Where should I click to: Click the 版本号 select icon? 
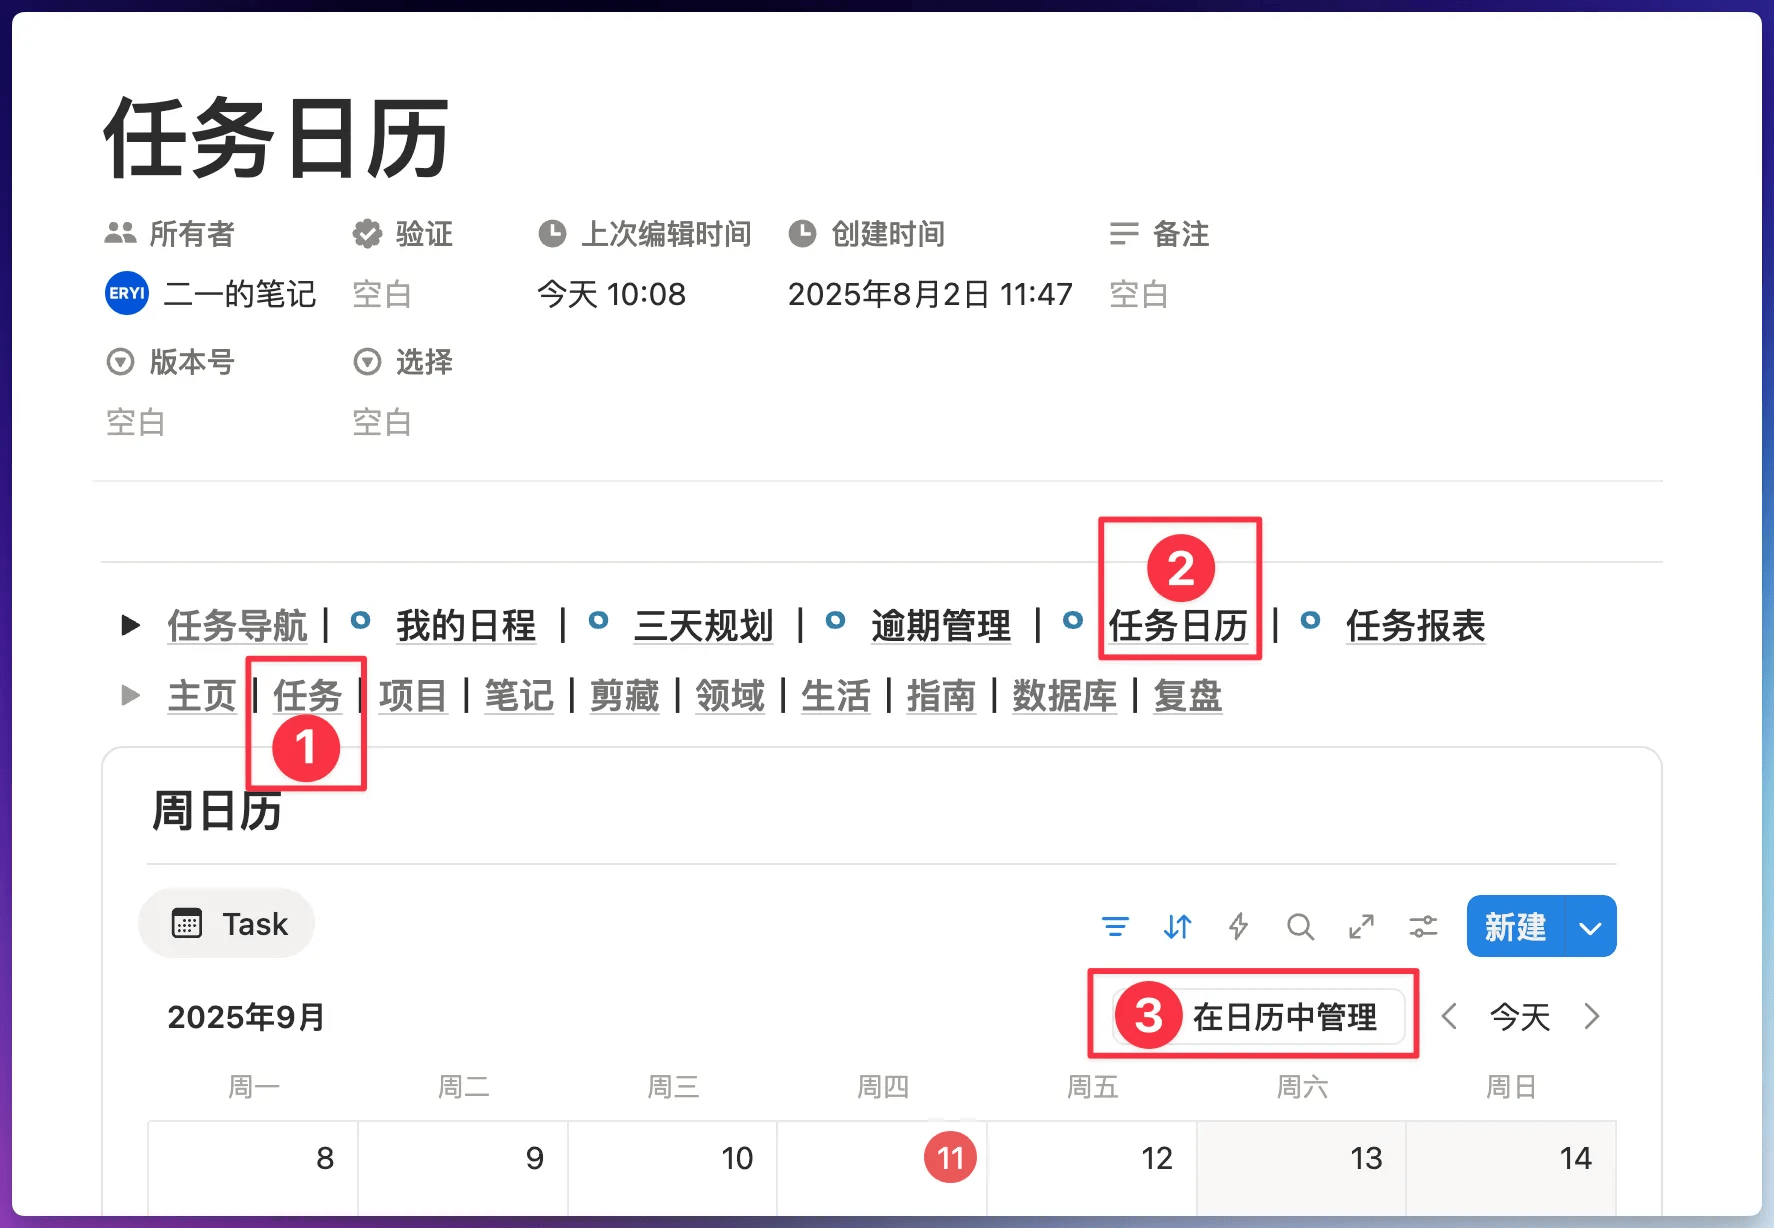(120, 361)
